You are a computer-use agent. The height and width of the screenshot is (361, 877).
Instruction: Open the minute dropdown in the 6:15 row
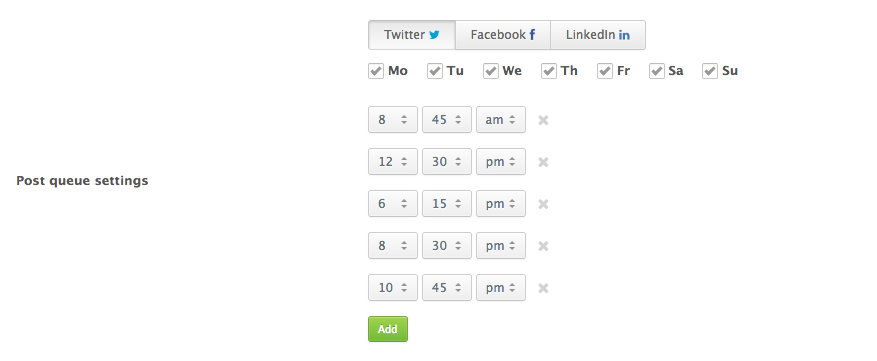447,204
